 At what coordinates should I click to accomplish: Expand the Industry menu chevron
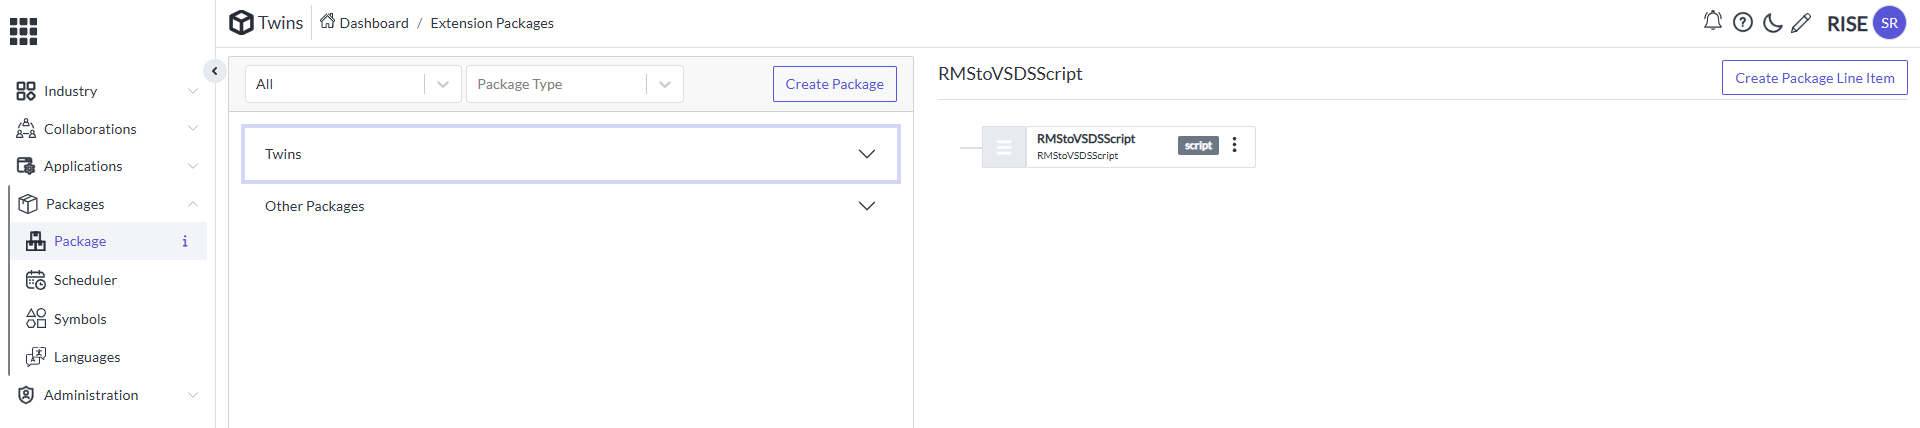(193, 91)
